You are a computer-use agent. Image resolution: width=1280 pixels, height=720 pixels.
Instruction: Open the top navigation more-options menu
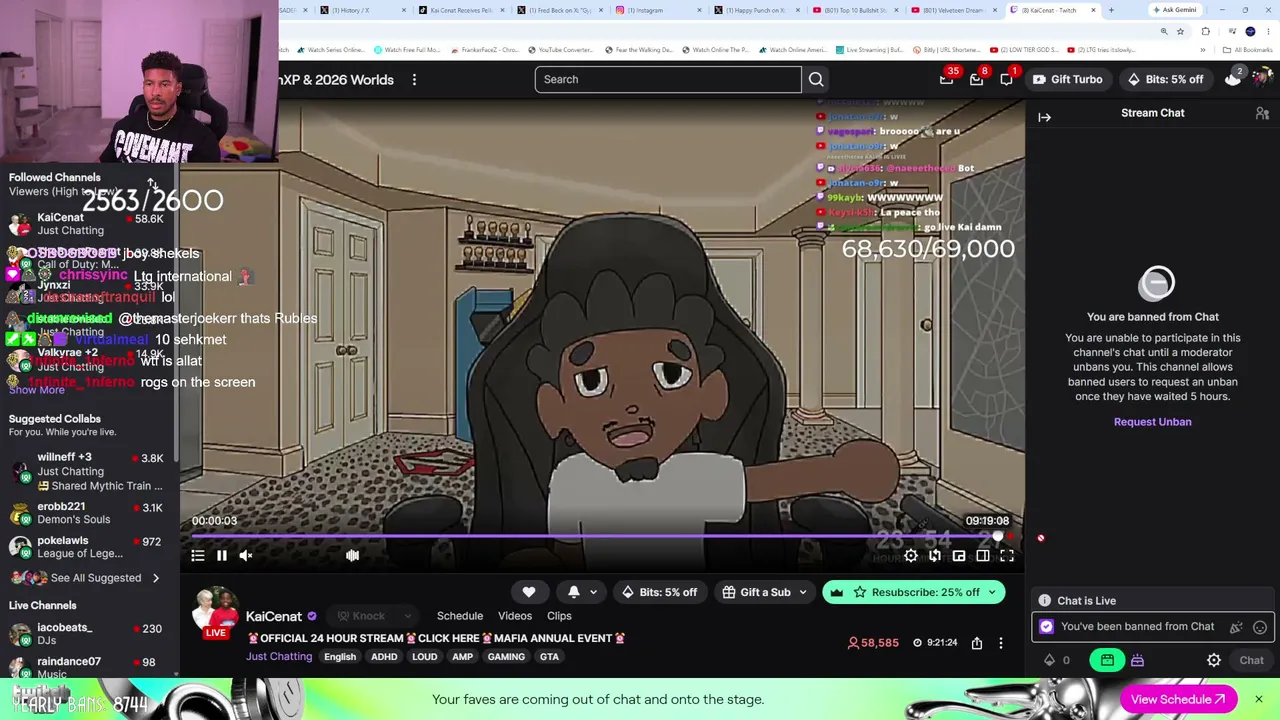pos(414,79)
